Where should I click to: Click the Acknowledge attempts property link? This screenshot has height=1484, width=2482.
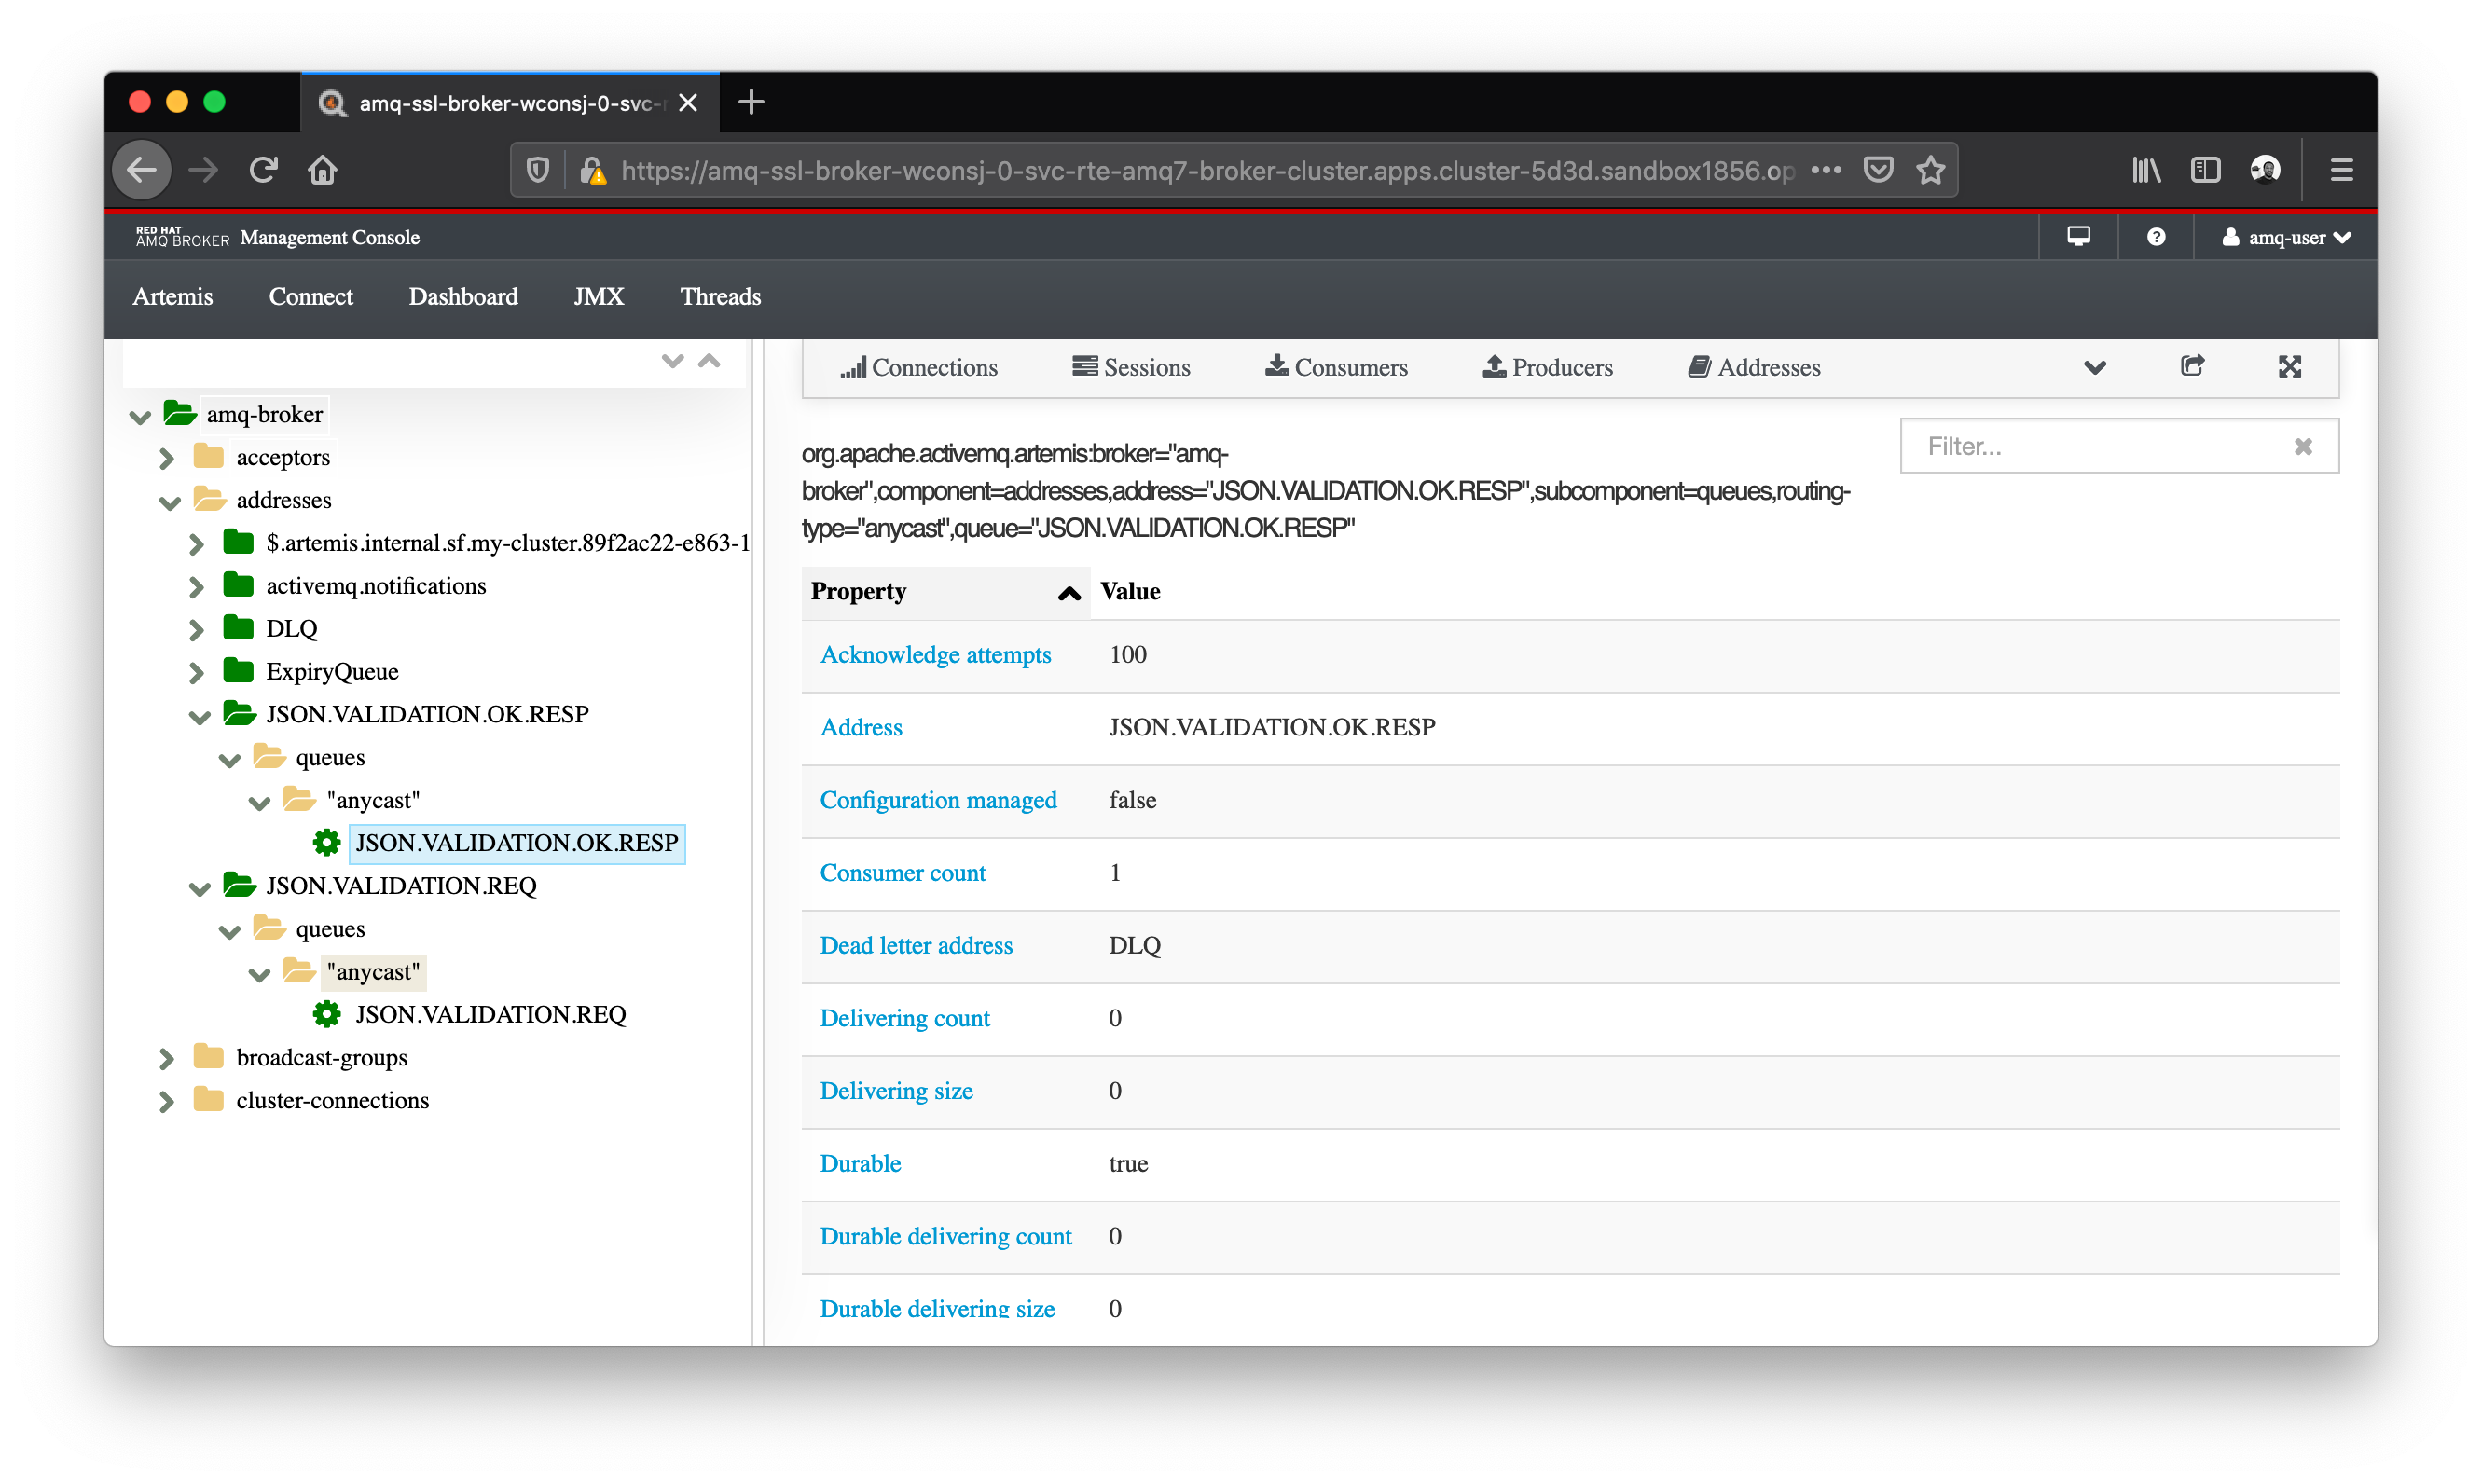[x=935, y=654]
